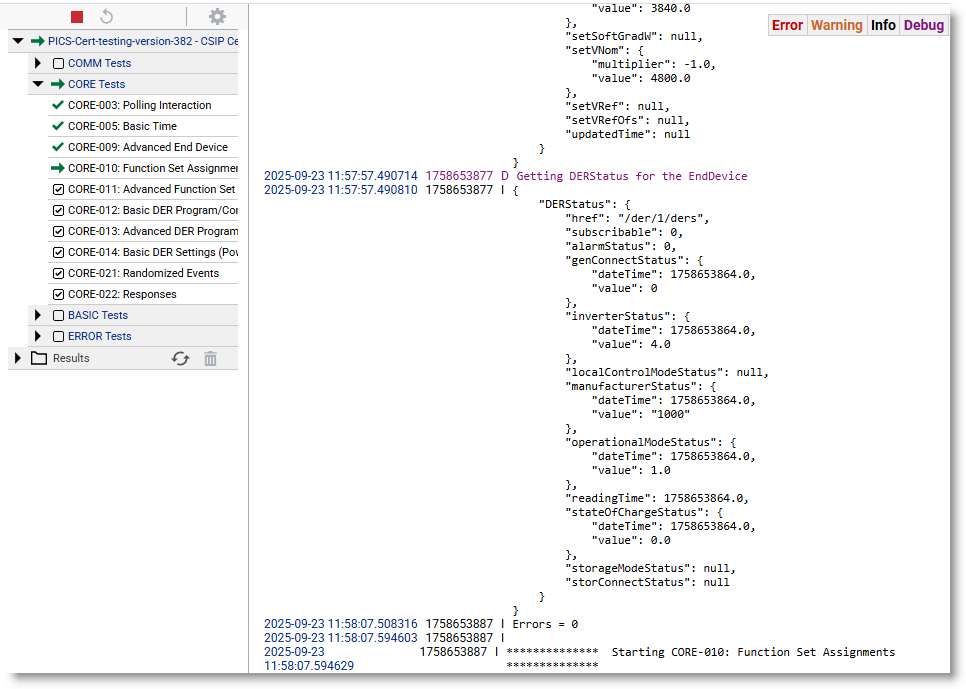Image resolution: width=966 pixels, height=689 pixels.
Task: Click the refresh icon in the Results row
Action: tap(180, 358)
